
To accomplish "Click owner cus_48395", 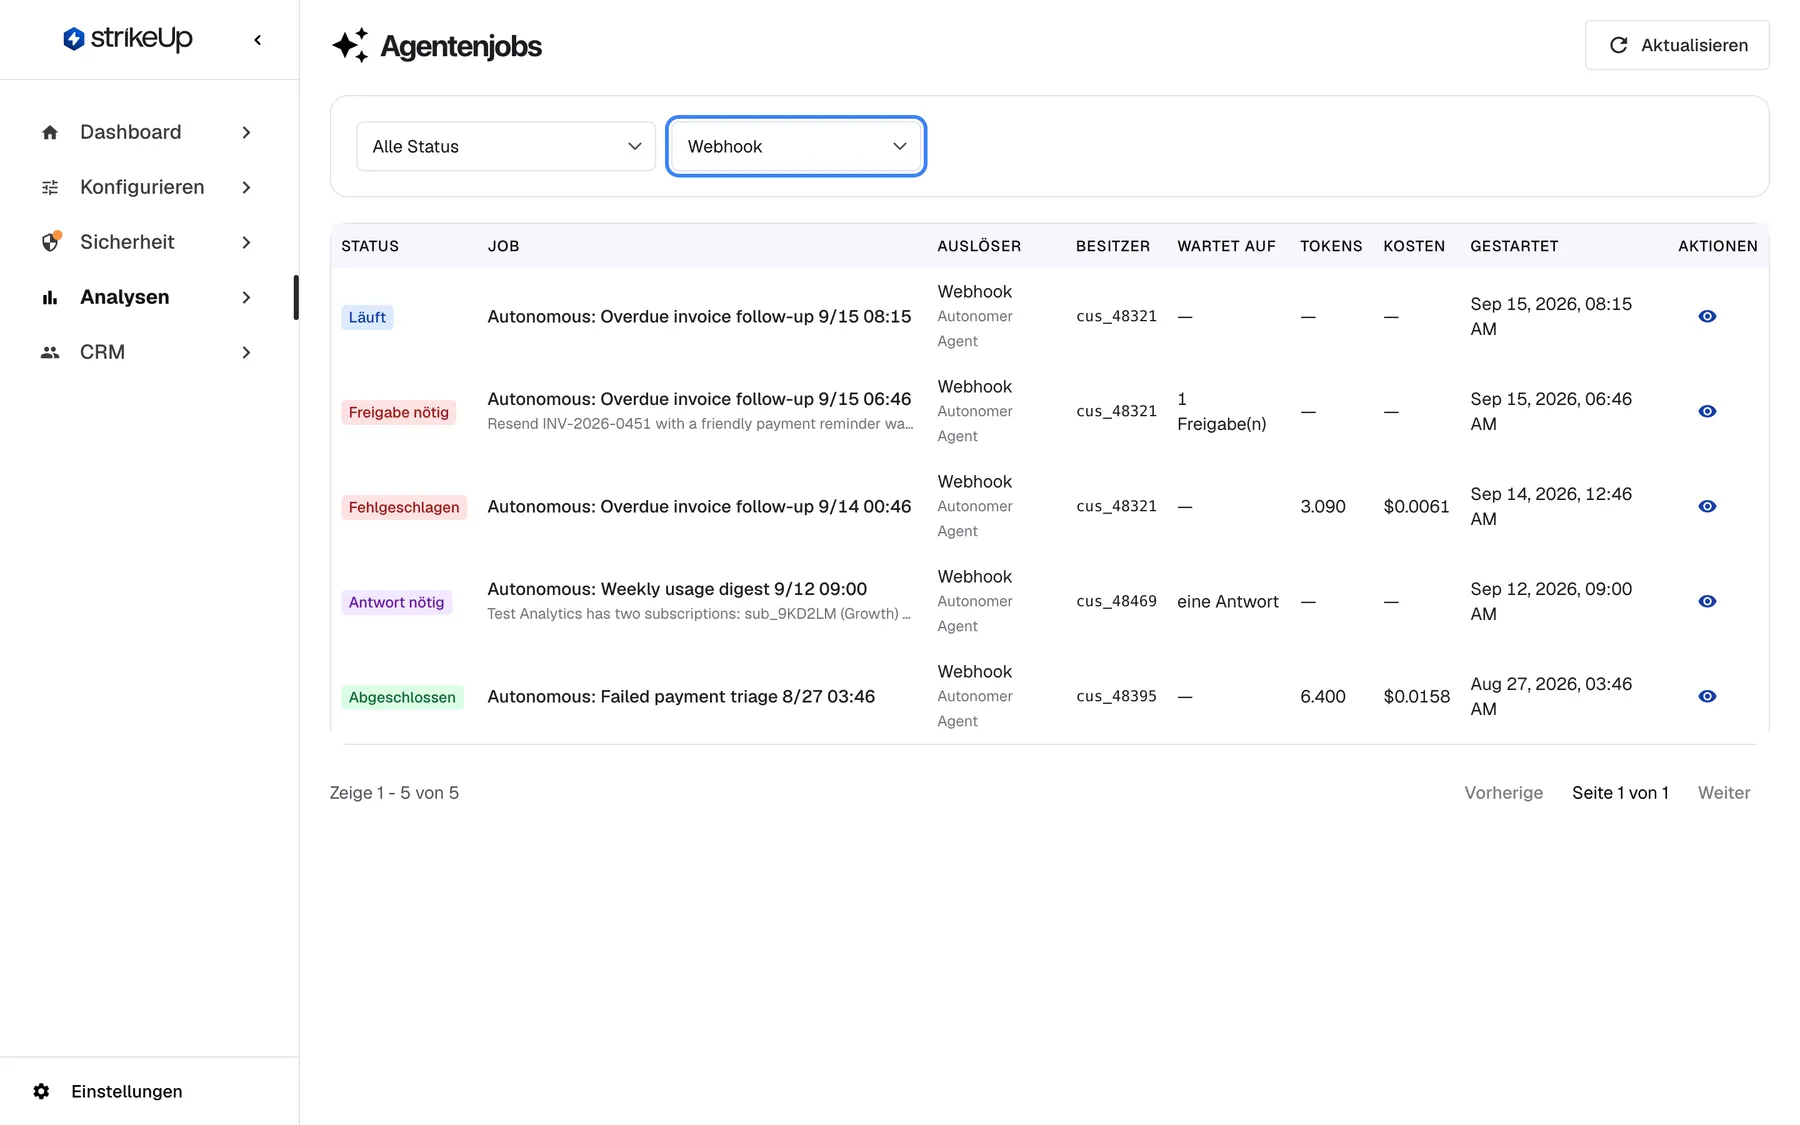I will (x=1116, y=696).
